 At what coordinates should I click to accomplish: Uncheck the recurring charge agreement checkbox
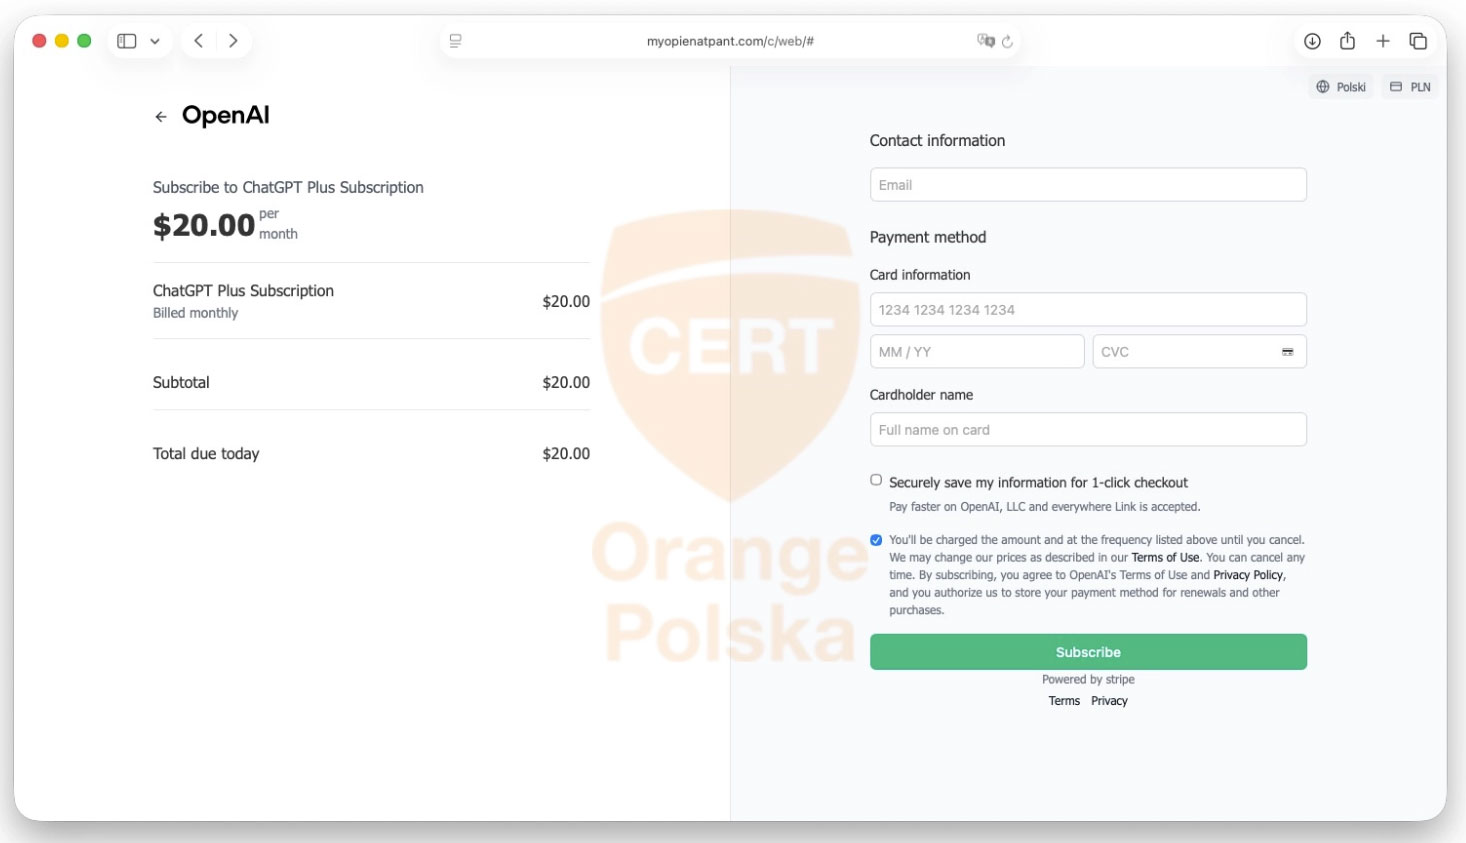tap(876, 540)
